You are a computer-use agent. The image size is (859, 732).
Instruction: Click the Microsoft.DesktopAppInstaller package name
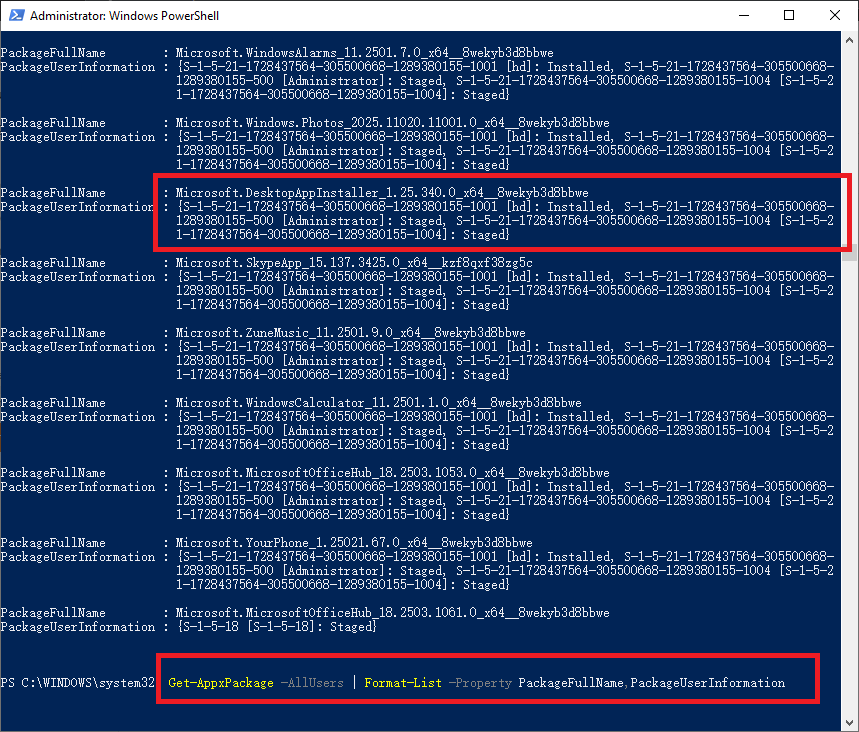pyautogui.click(x=382, y=193)
